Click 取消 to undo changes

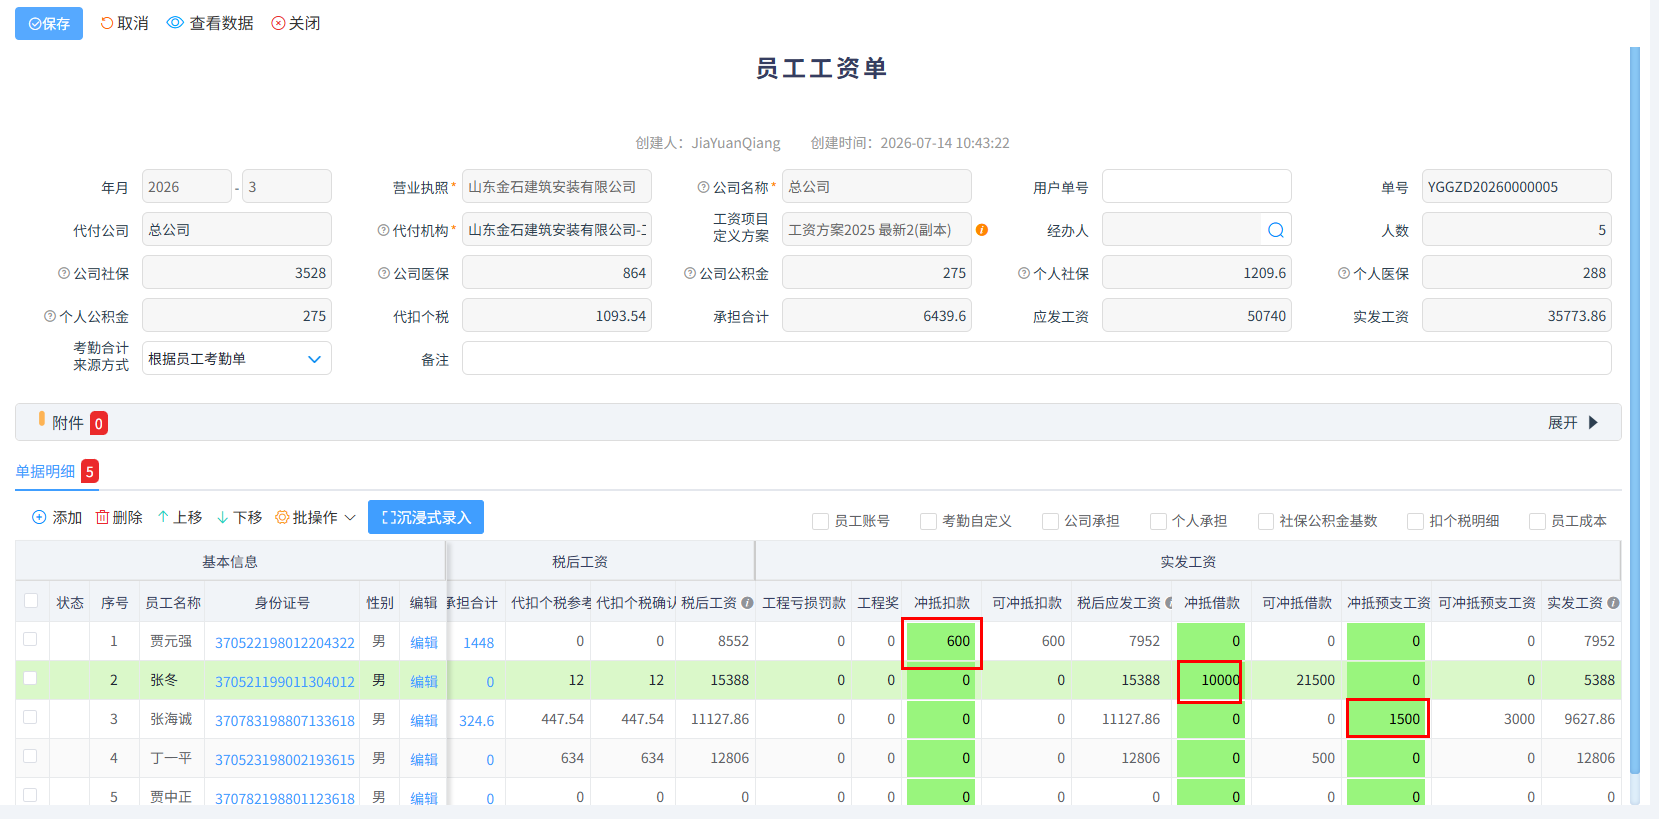point(124,23)
